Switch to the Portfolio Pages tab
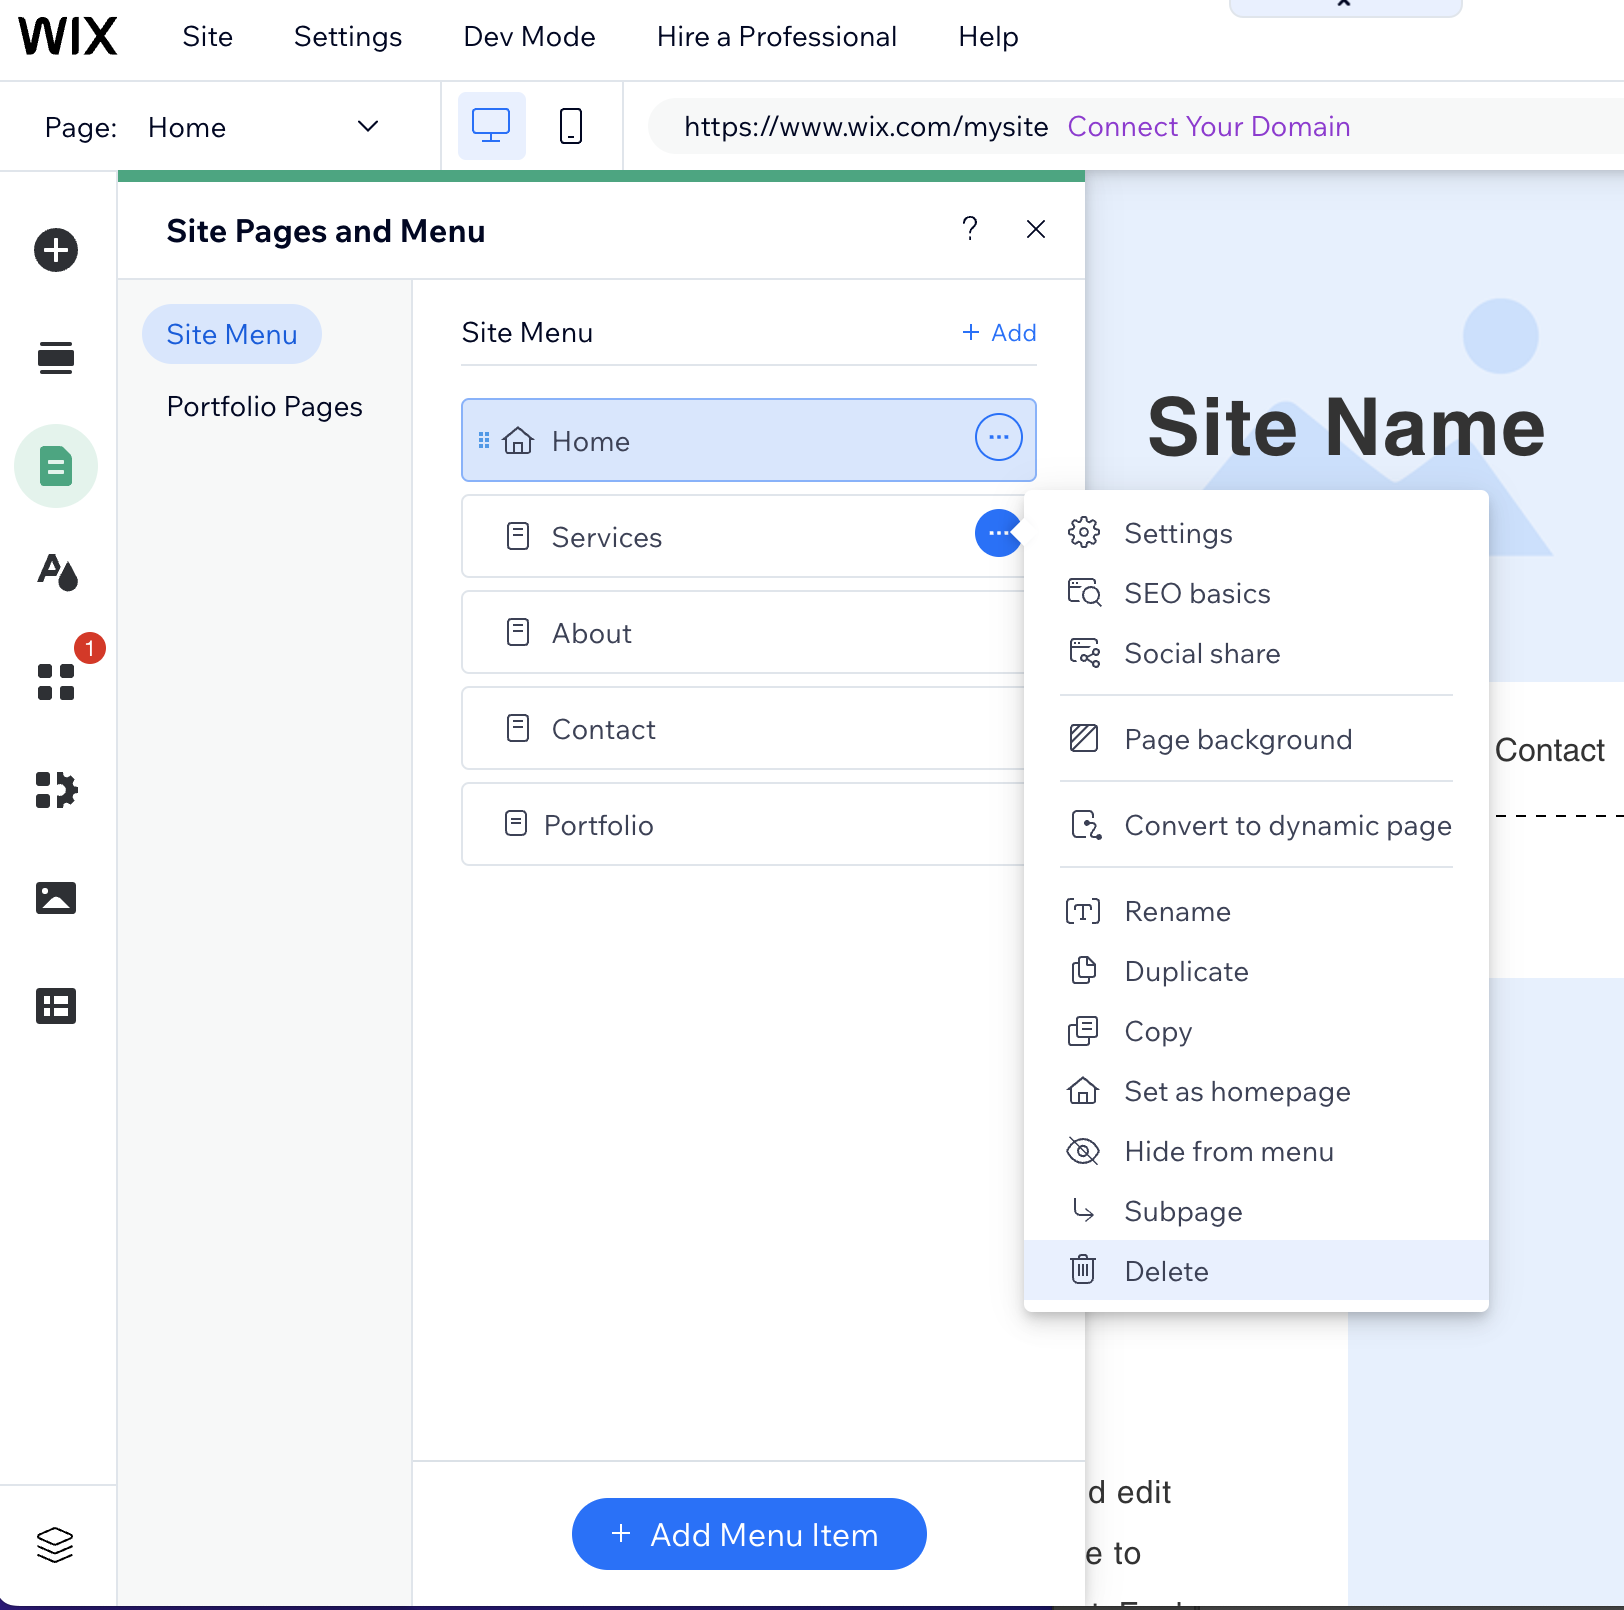The height and width of the screenshot is (1610, 1624). (x=264, y=407)
